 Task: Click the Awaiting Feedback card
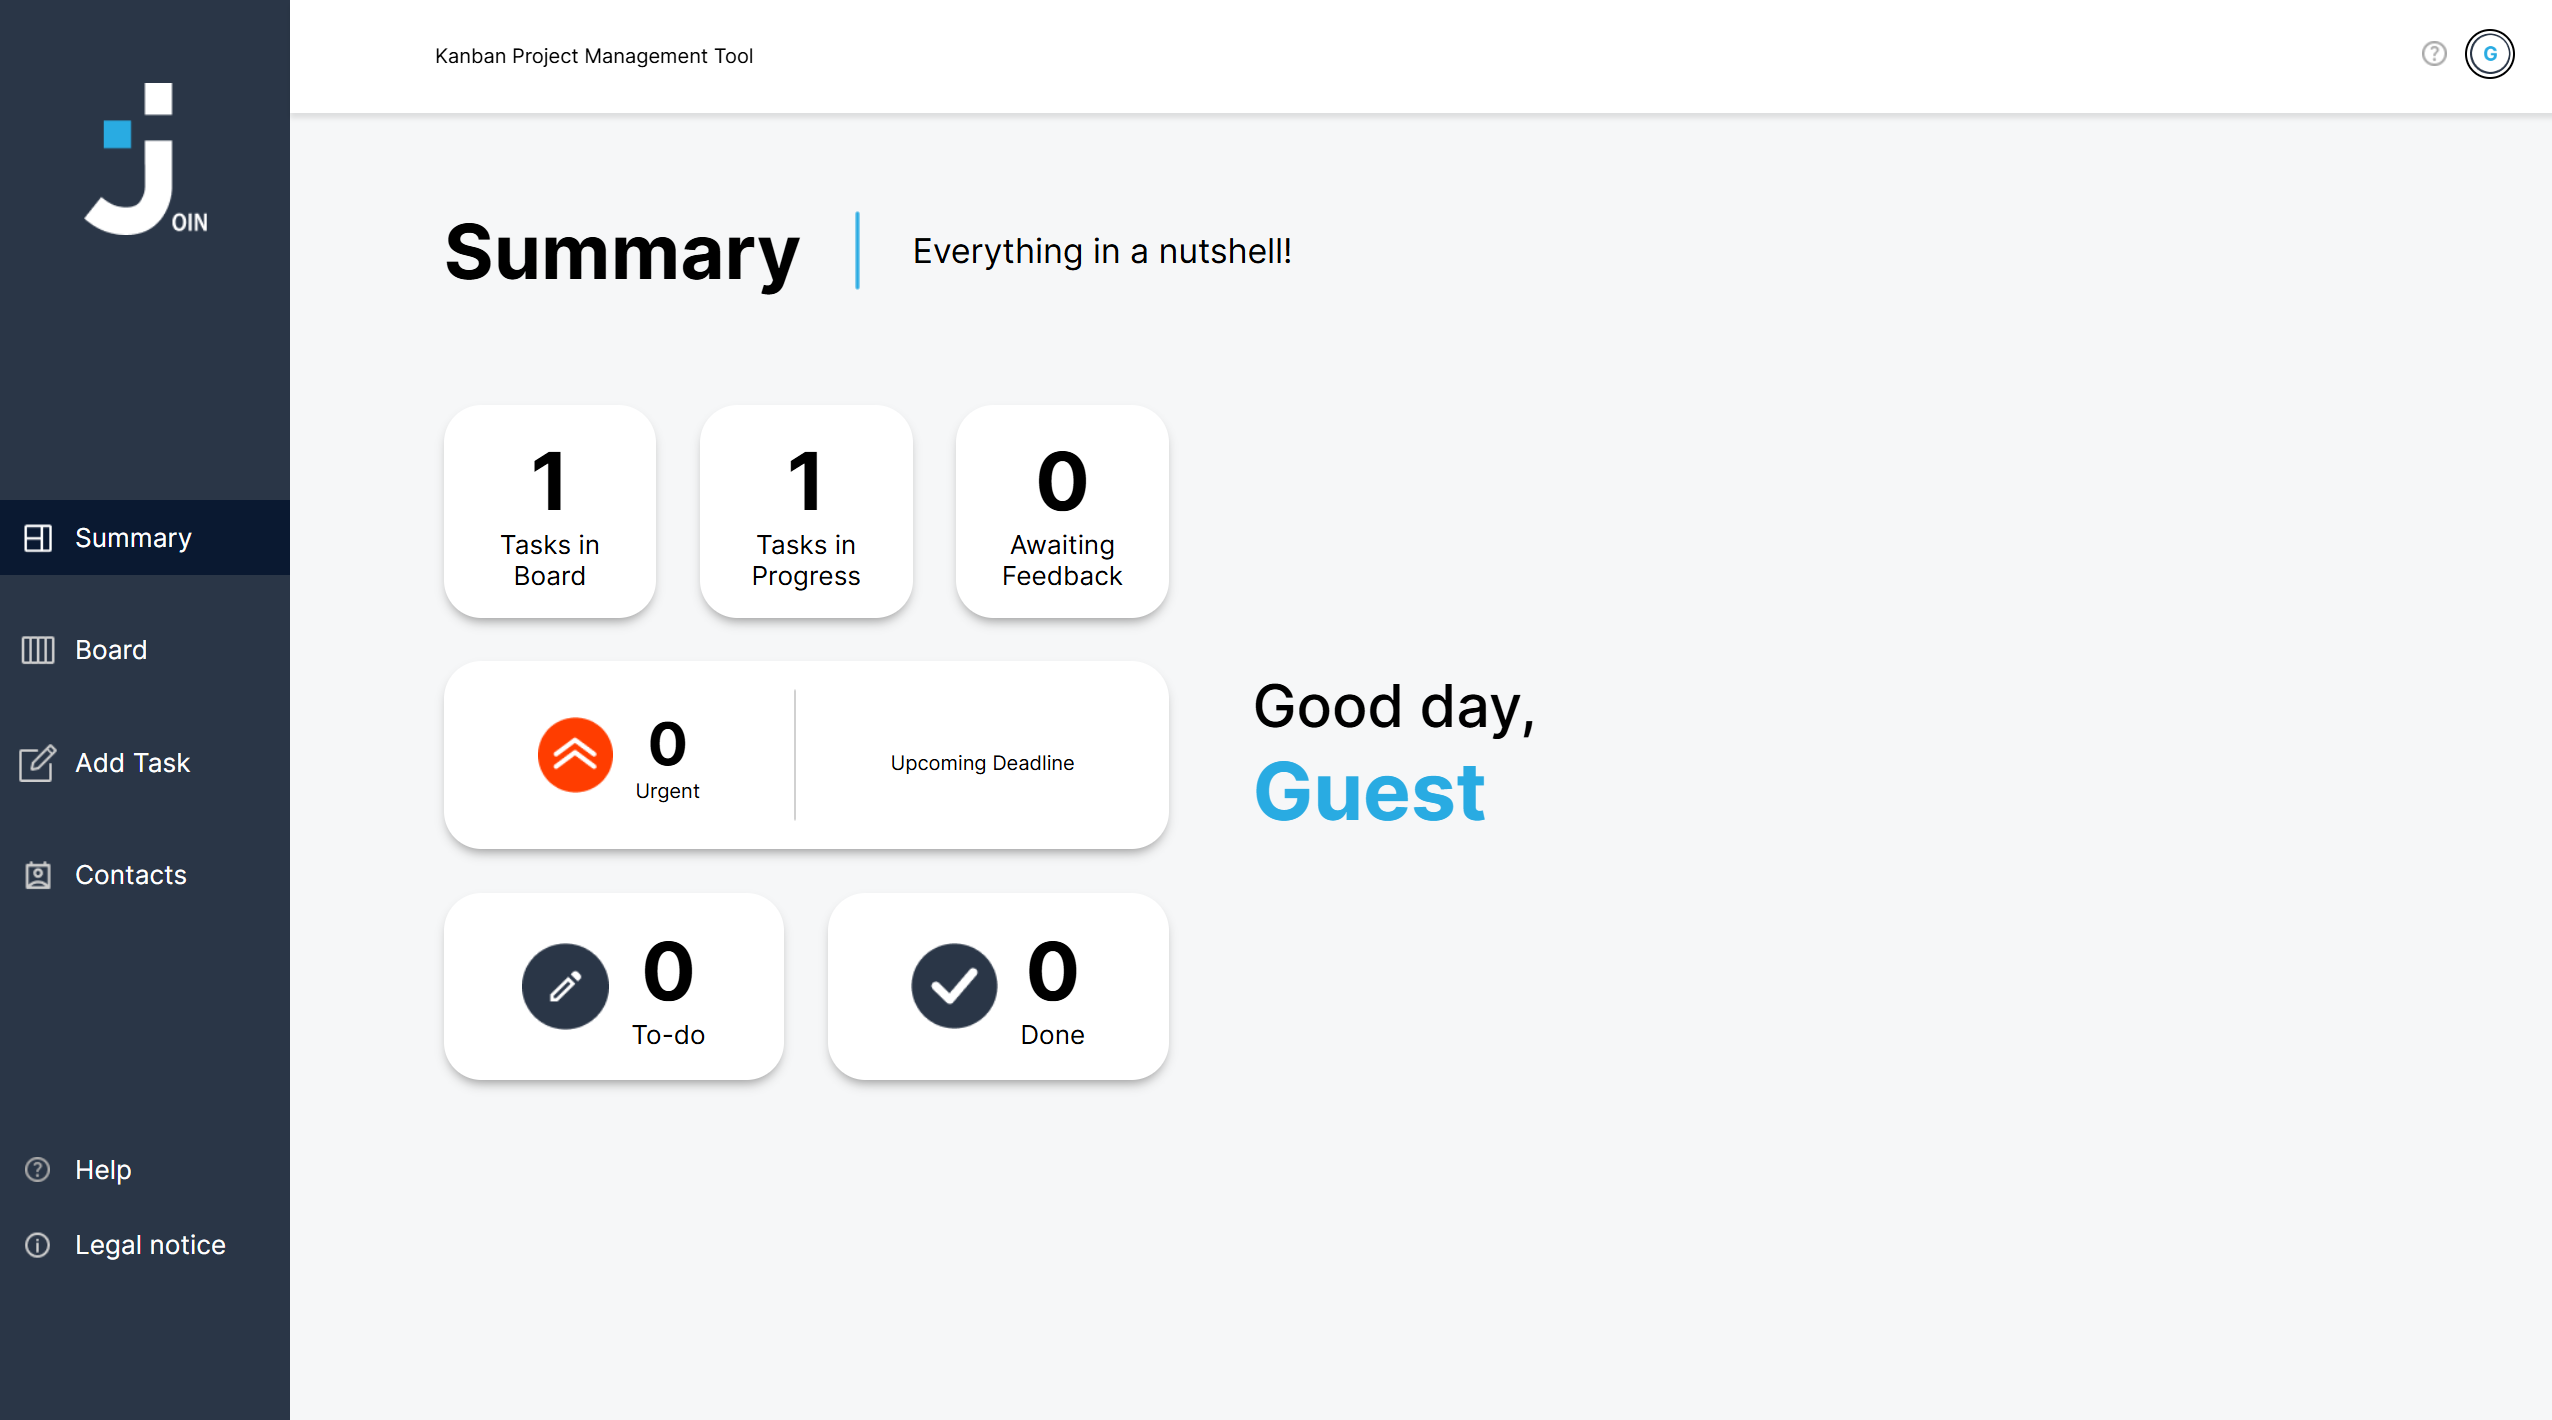[1062, 512]
